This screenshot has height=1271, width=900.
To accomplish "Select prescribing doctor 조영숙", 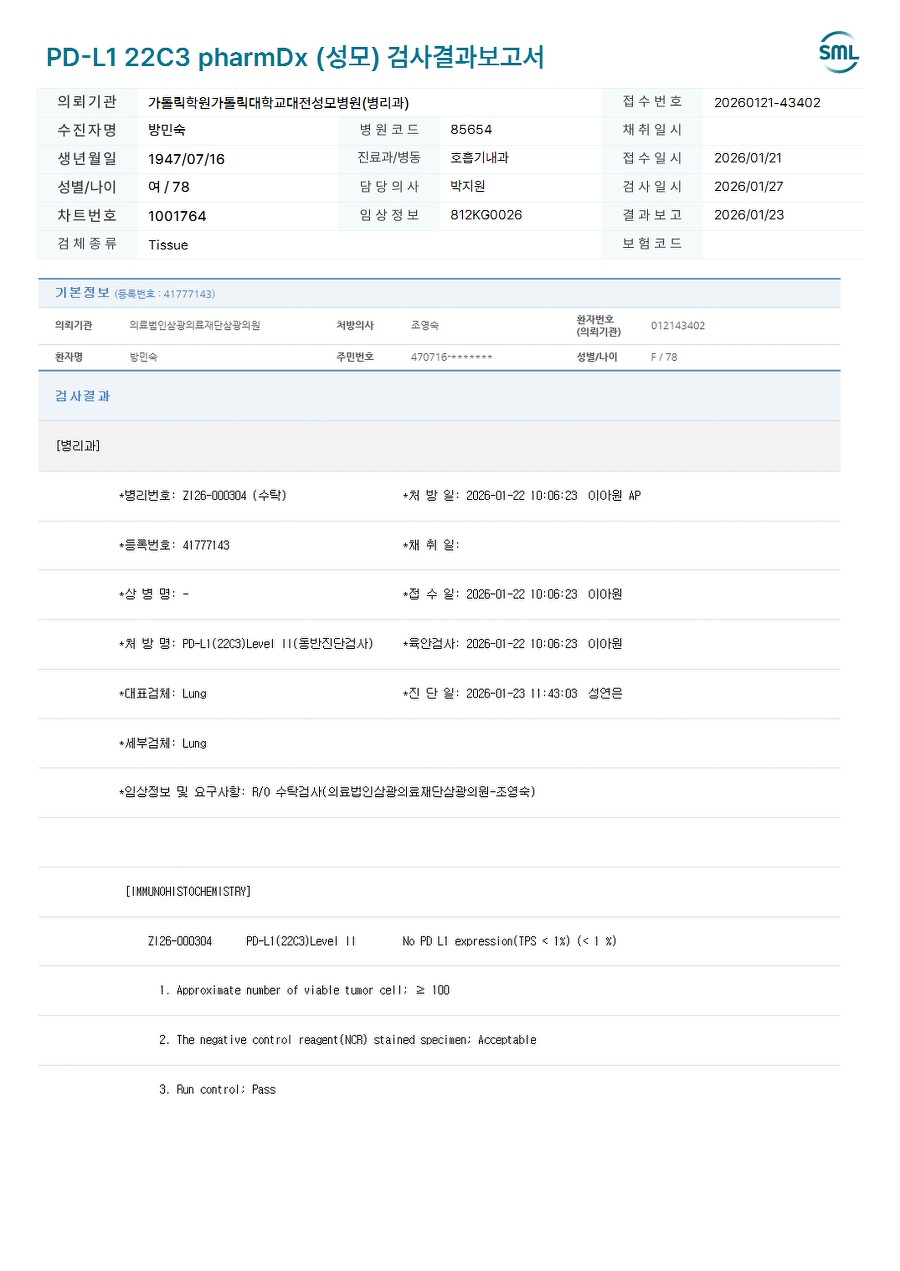I will 425,326.
